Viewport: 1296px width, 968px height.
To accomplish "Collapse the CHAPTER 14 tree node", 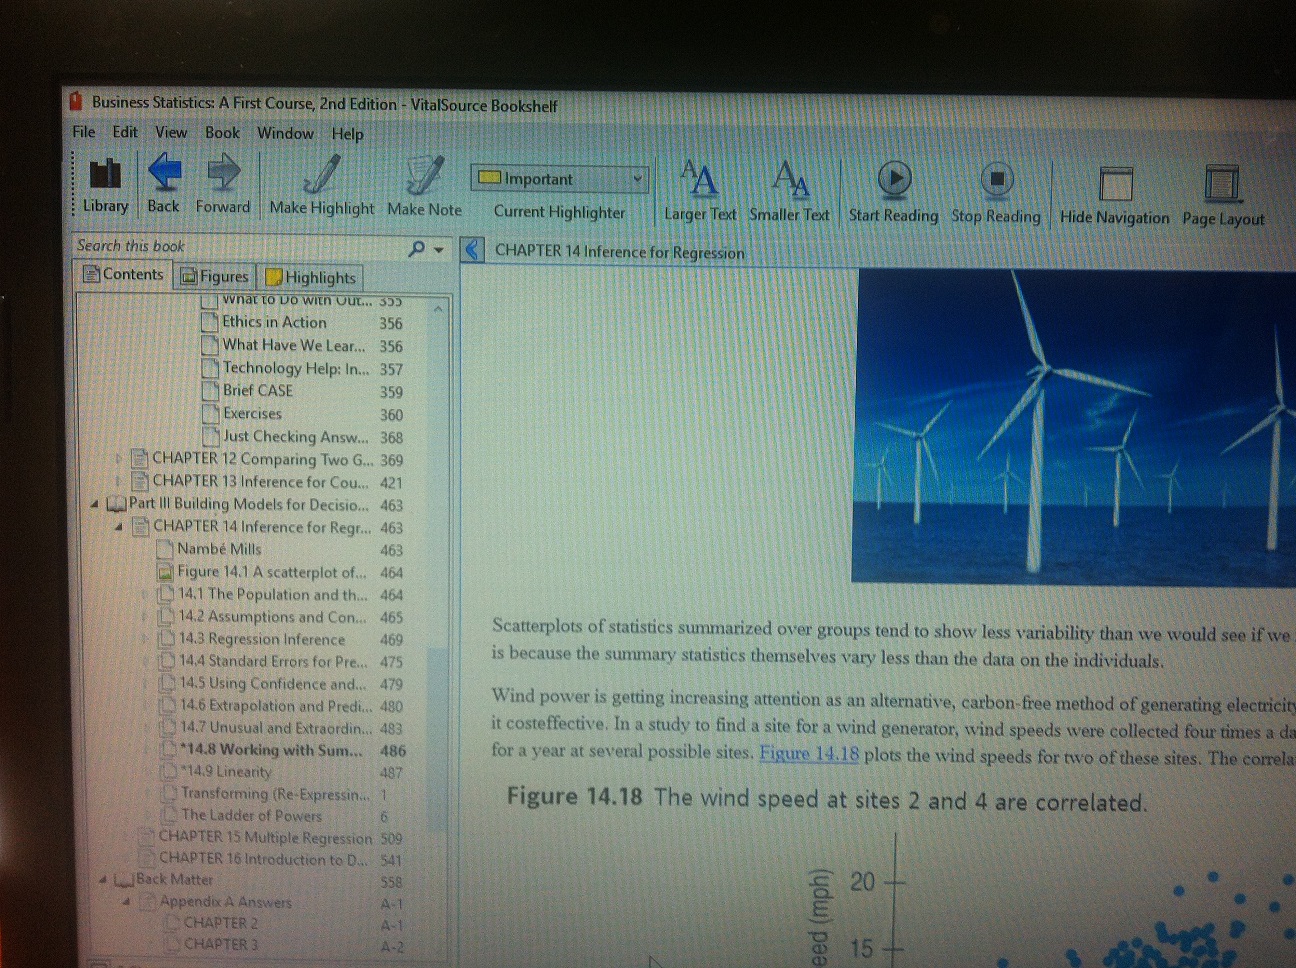I will (x=119, y=527).
